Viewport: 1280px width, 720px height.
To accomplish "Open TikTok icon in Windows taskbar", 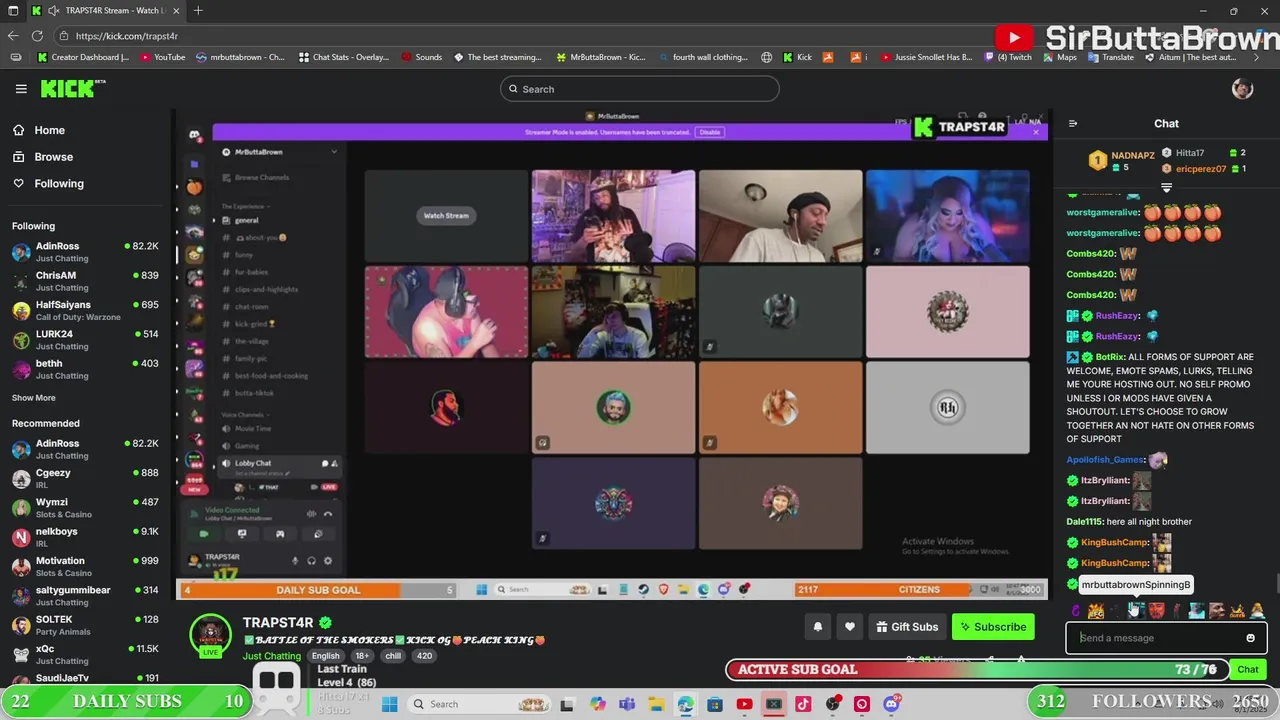I will pyautogui.click(x=803, y=704).
